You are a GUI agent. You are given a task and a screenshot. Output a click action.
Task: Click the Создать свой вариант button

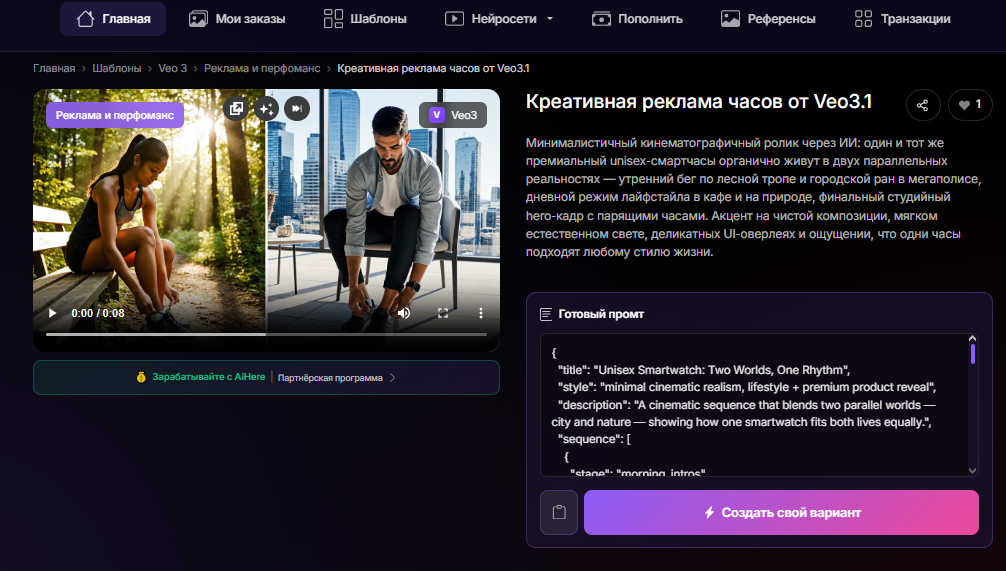coord(781,512)
